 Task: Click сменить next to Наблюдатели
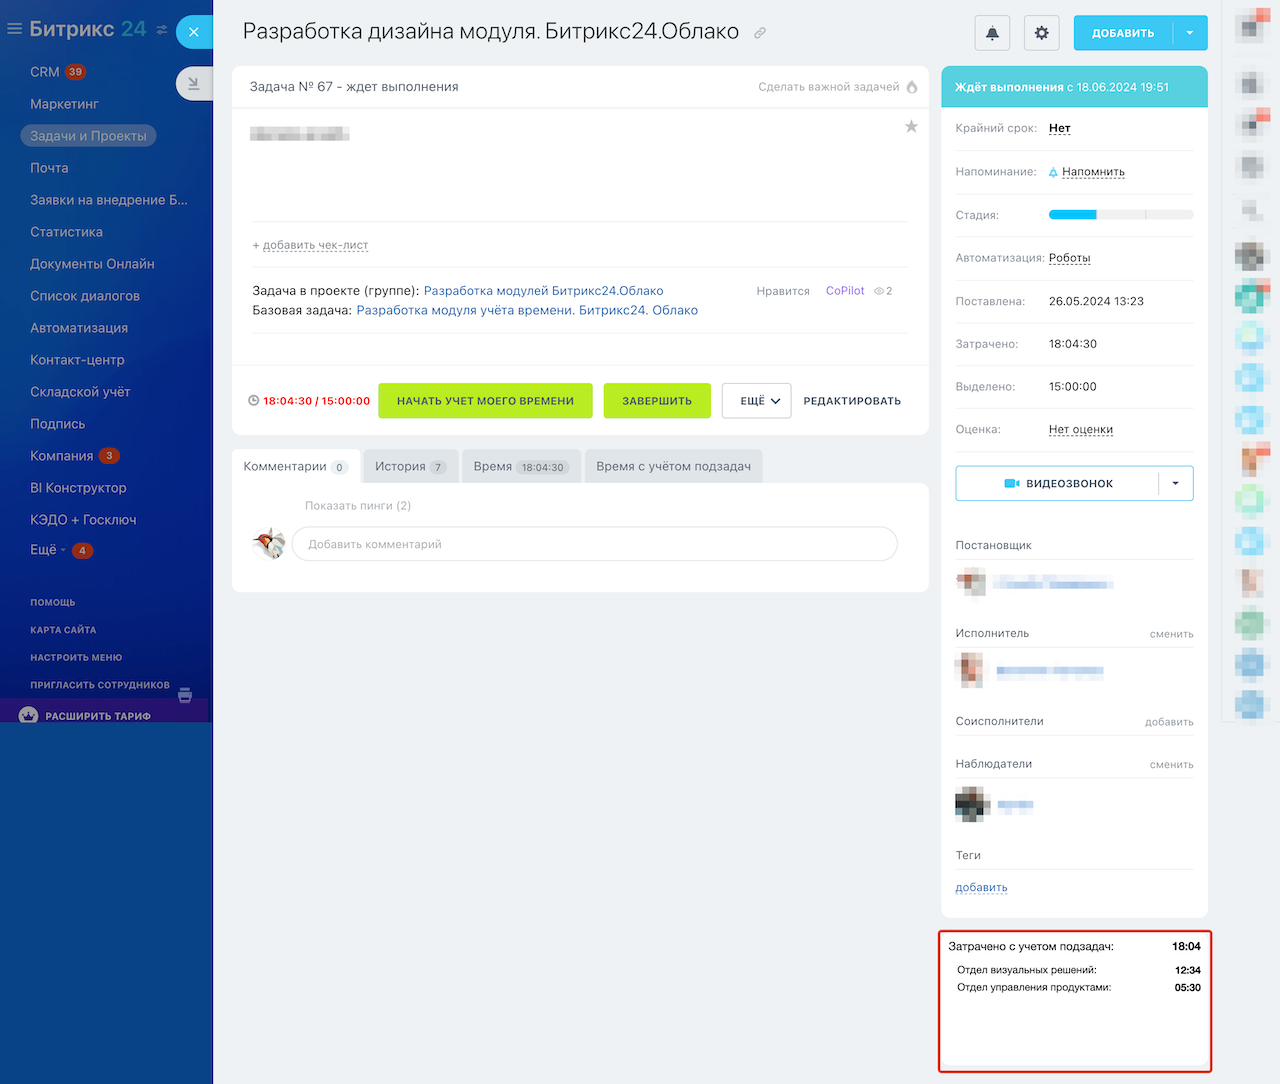tap(1172, 765)
